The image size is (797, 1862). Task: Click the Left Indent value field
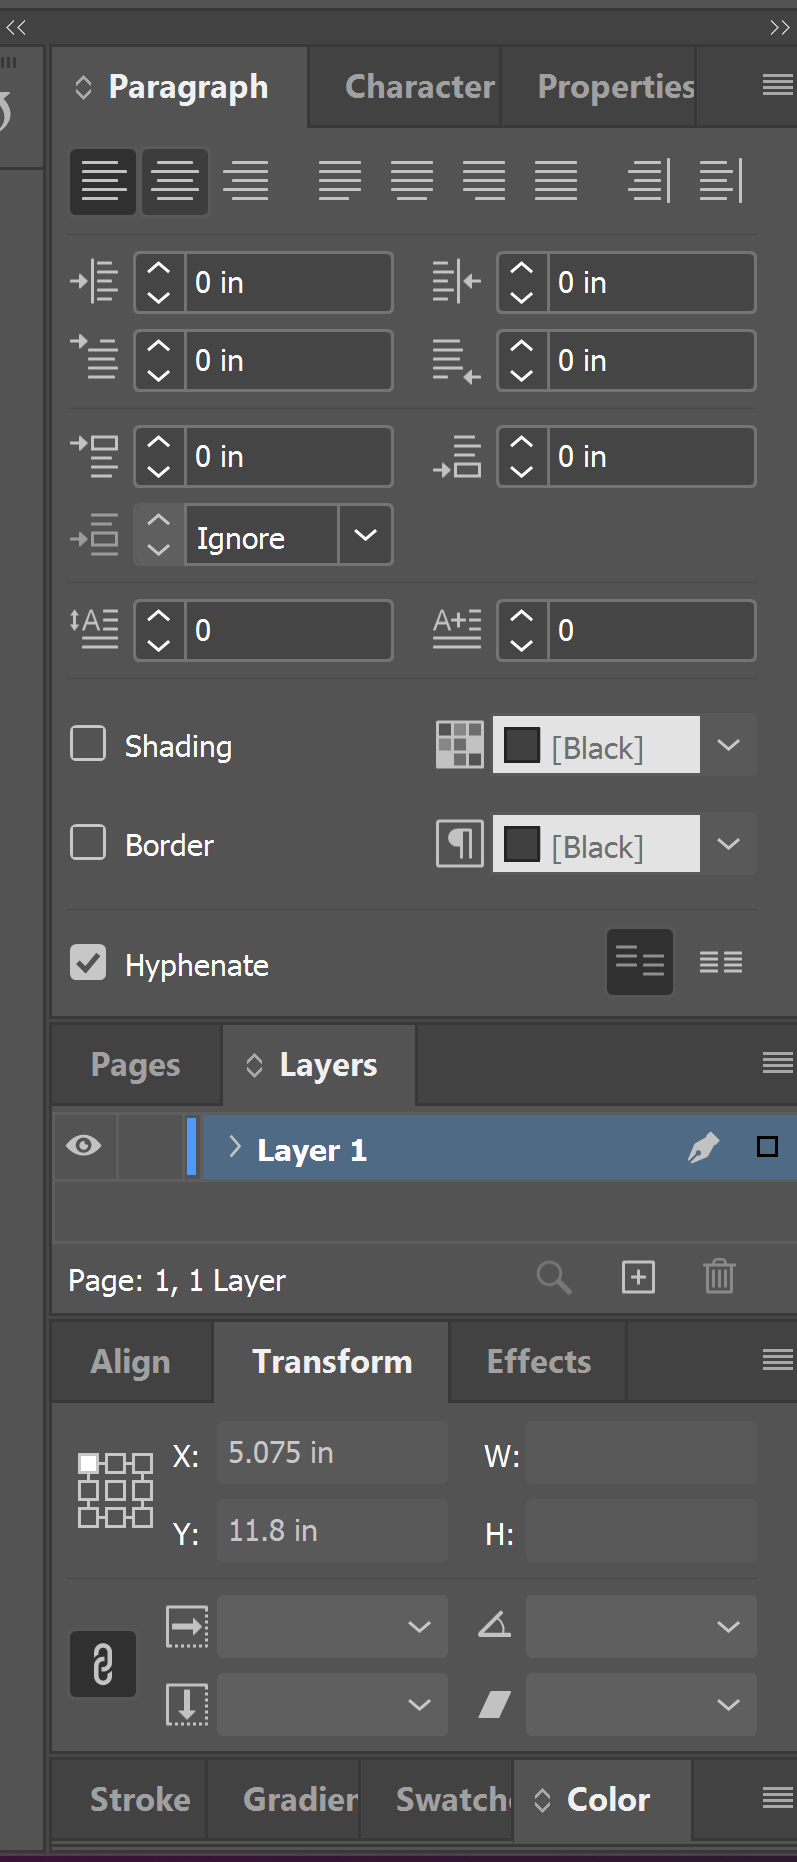click(288, 282)
